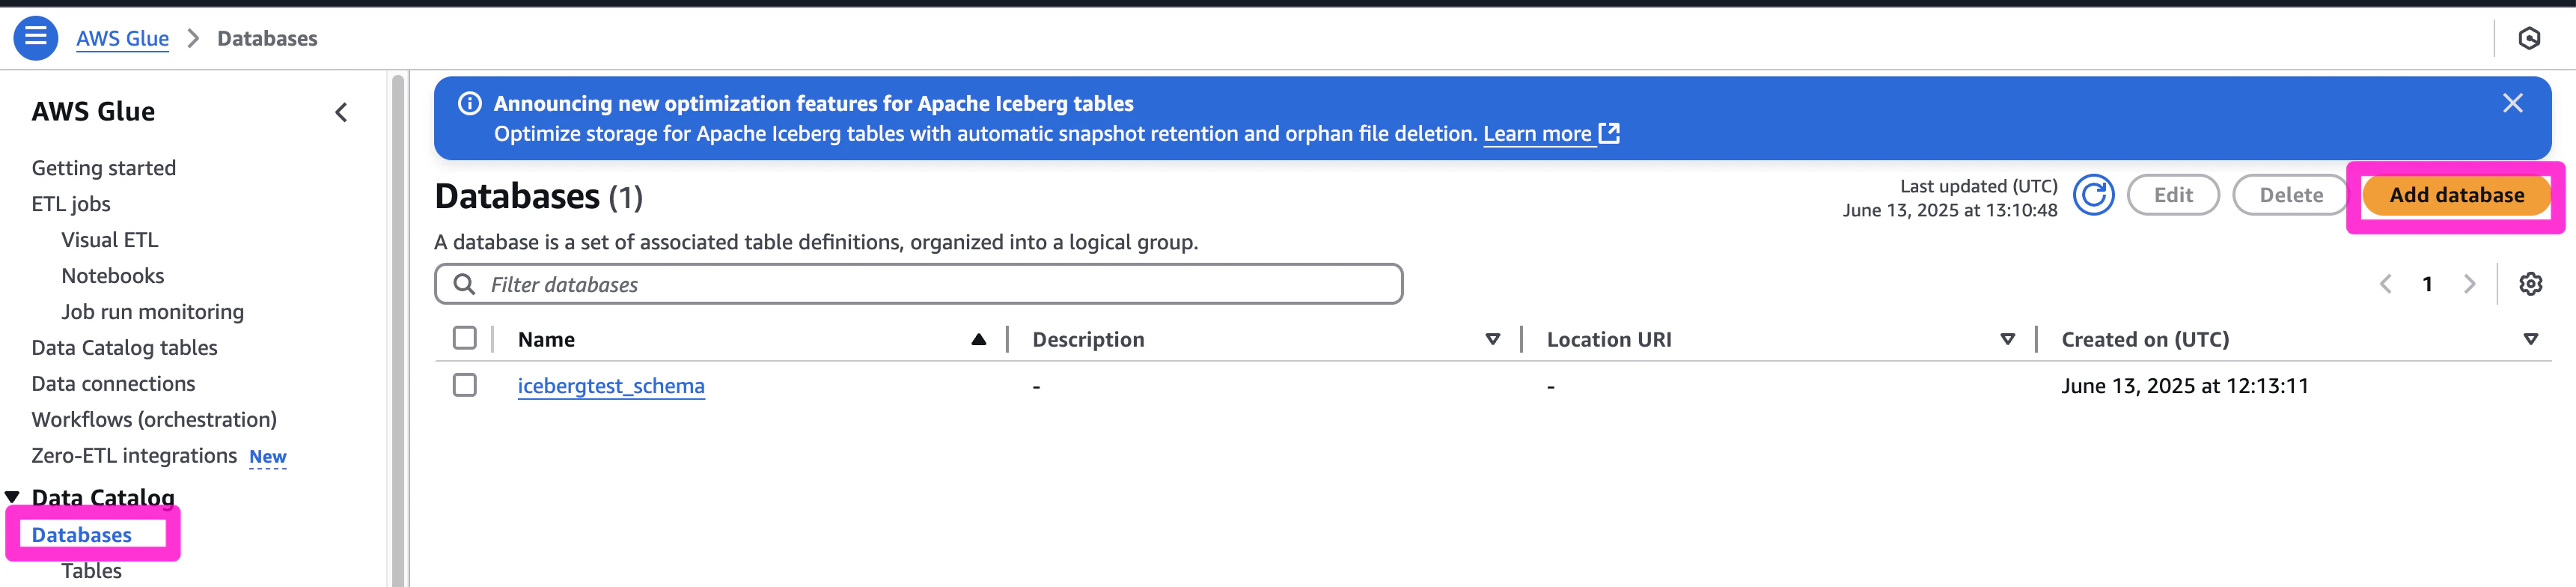Focus the Filter databases search field

click(918, 284)
